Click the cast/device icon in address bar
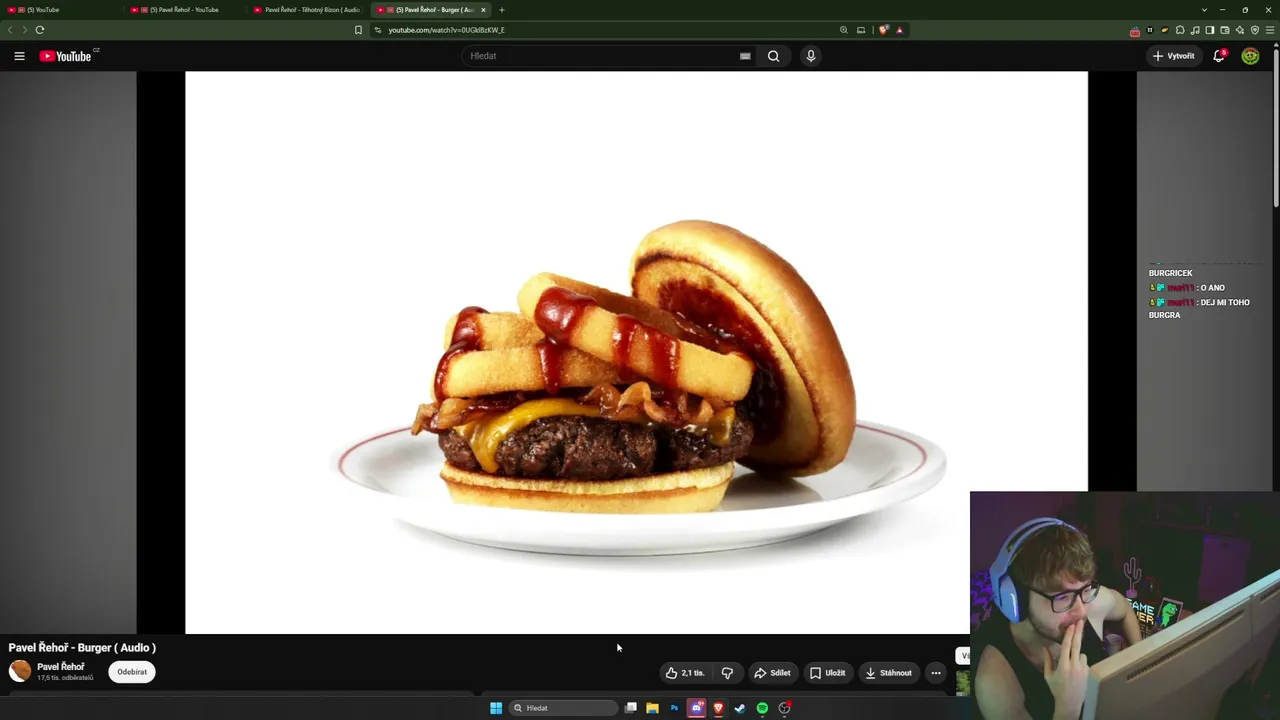The width and height of the screenshot is (1280, 720). (861, 30)
